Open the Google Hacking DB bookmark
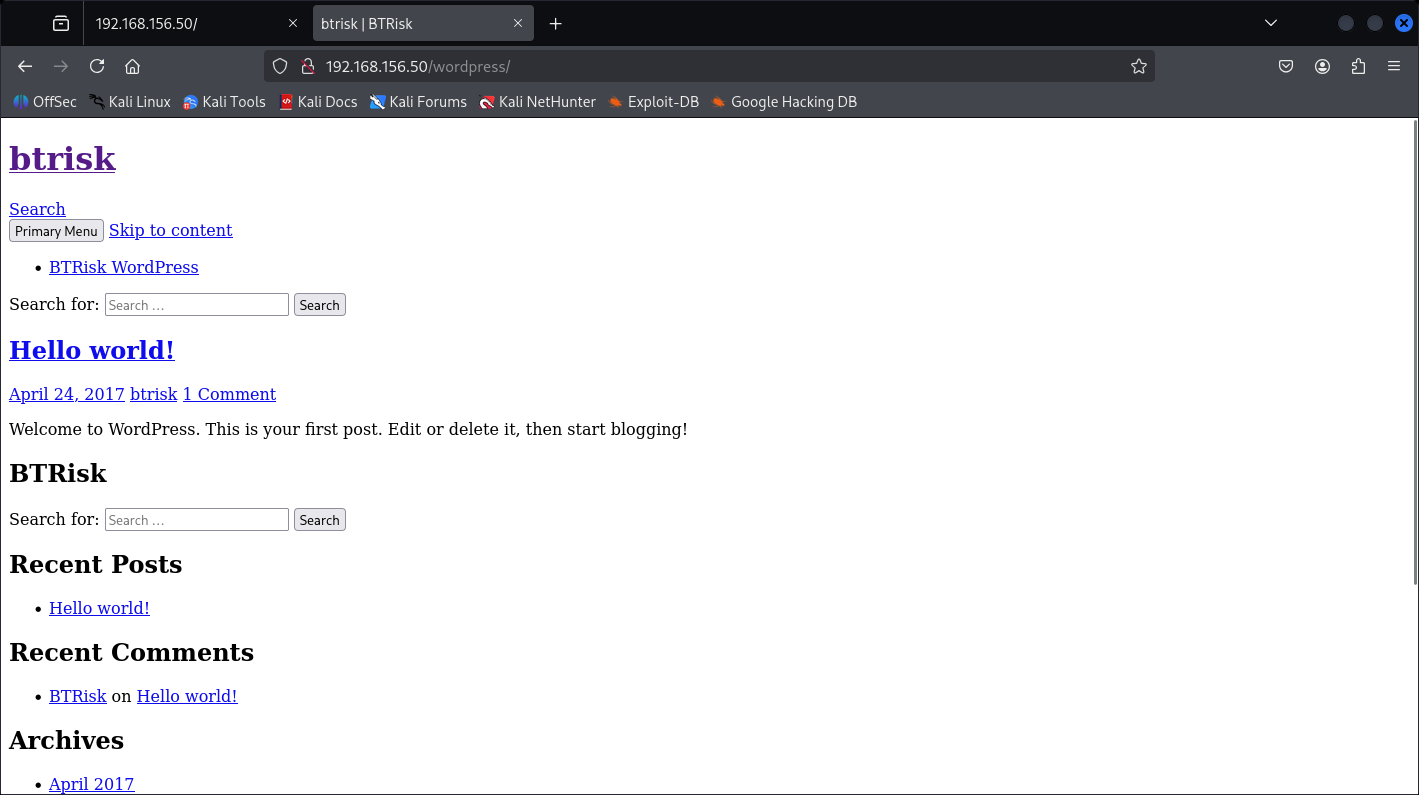This screenshot has width=1419, height=795. click(784, 102)
